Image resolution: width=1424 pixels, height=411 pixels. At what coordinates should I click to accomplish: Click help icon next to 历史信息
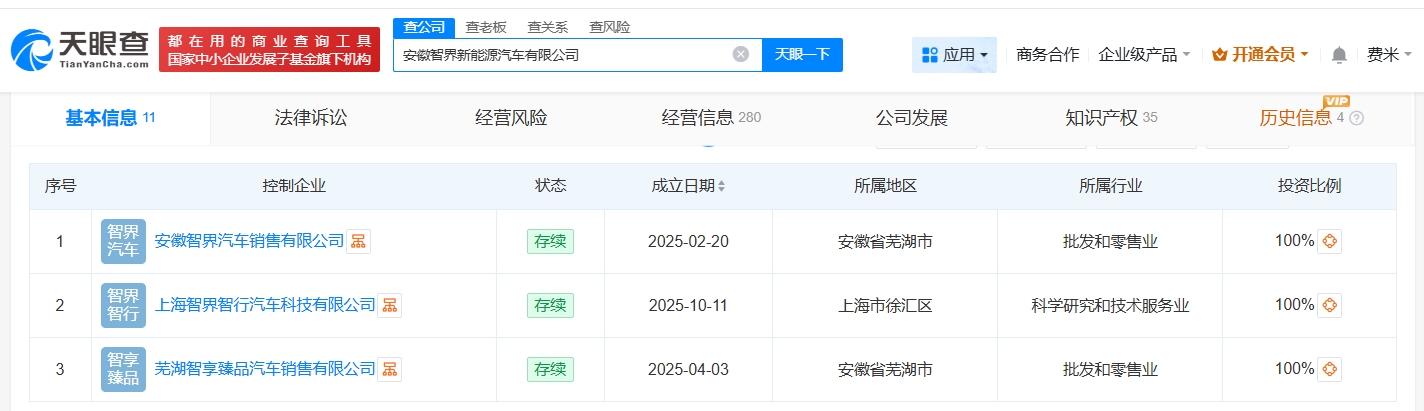point(1356,118)
